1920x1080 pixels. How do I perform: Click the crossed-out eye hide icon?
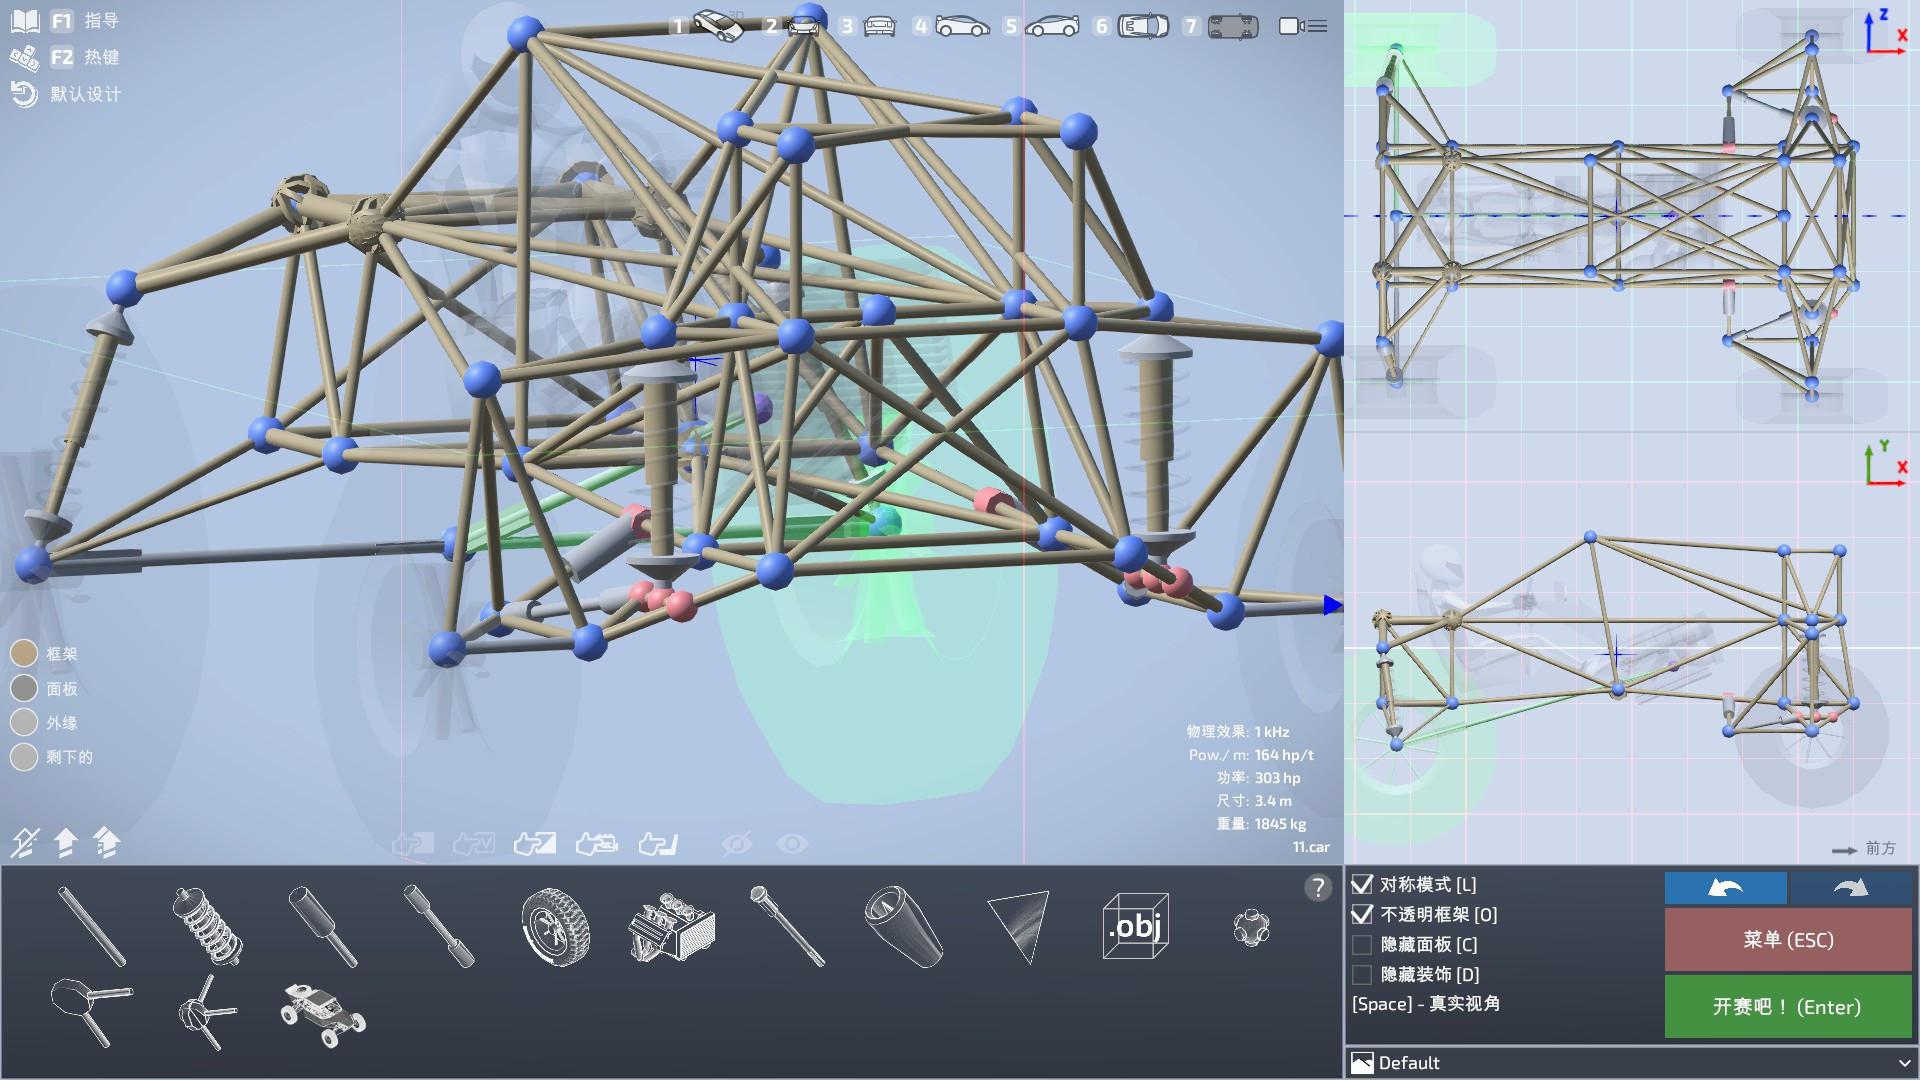pyautogui.click(x=737, y=845)
